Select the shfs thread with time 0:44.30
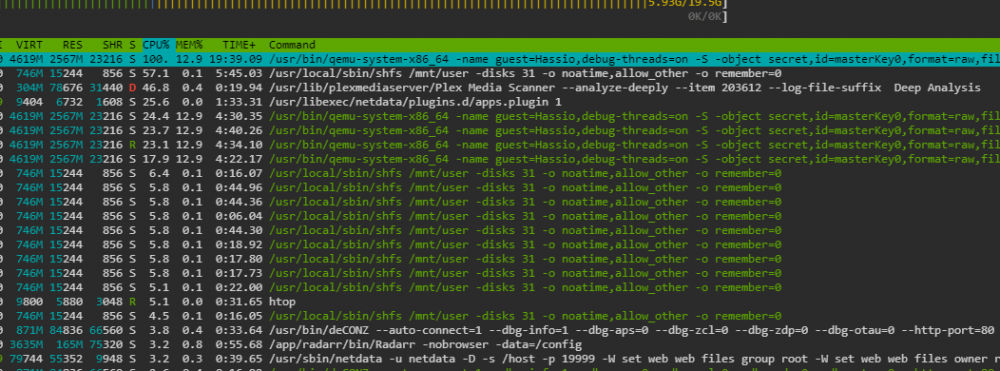The width and height of the screenshot is (1000, 371). (500, 230)
